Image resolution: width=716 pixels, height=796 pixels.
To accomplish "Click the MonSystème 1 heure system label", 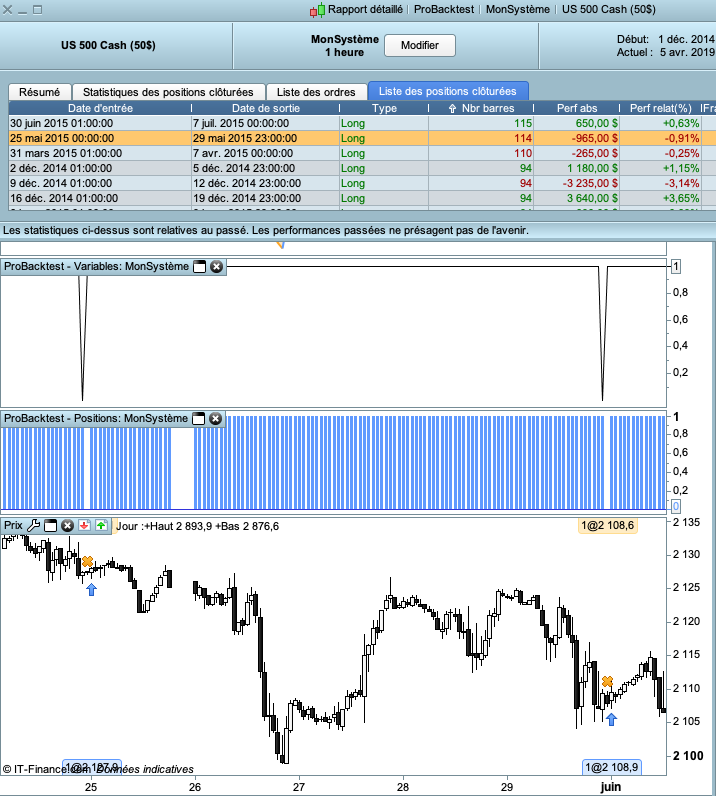I will point(345,46).
